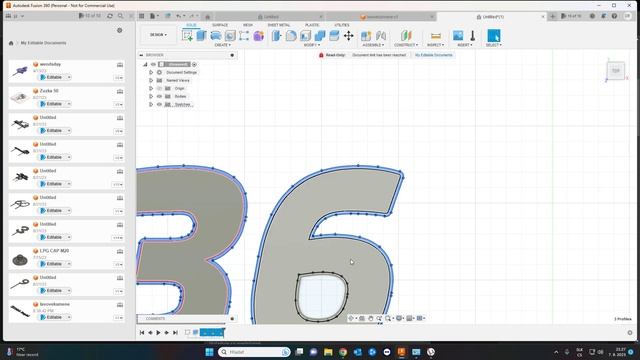Select the Create Sketch tool

188,36
